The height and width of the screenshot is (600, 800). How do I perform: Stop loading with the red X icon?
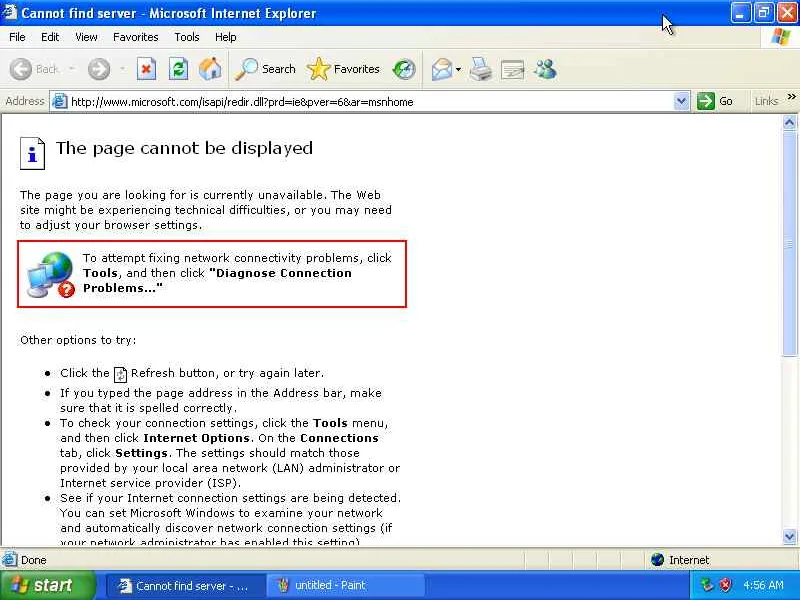(x=146, y=69)
